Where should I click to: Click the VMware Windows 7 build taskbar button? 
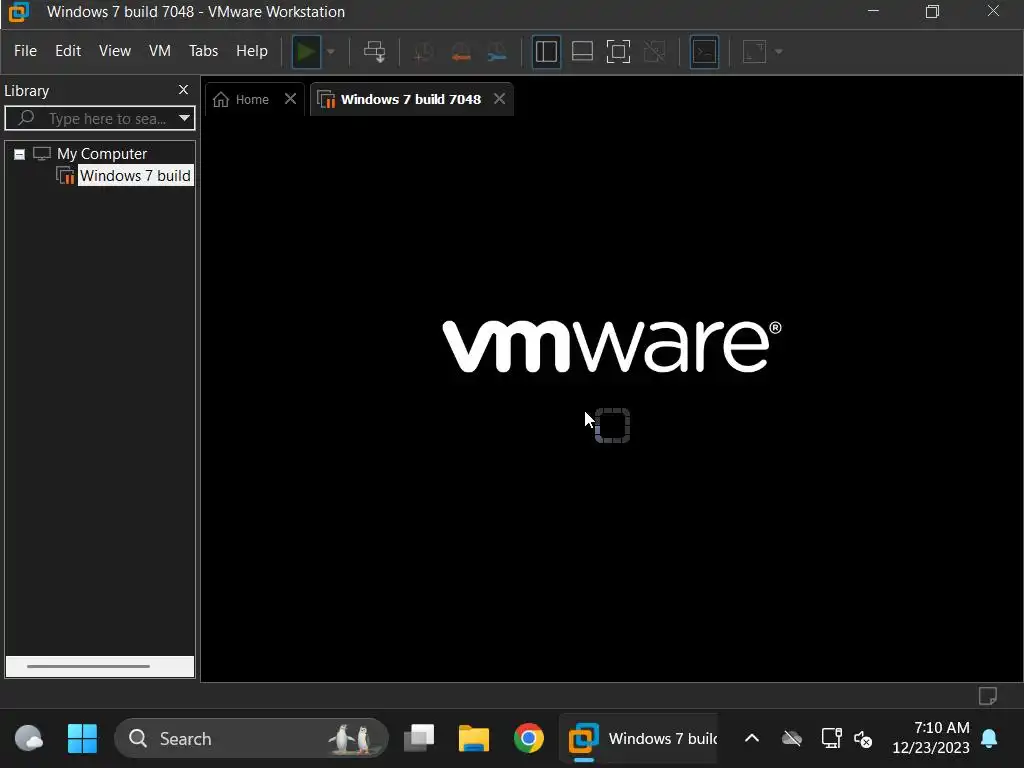tap(639, 739)
